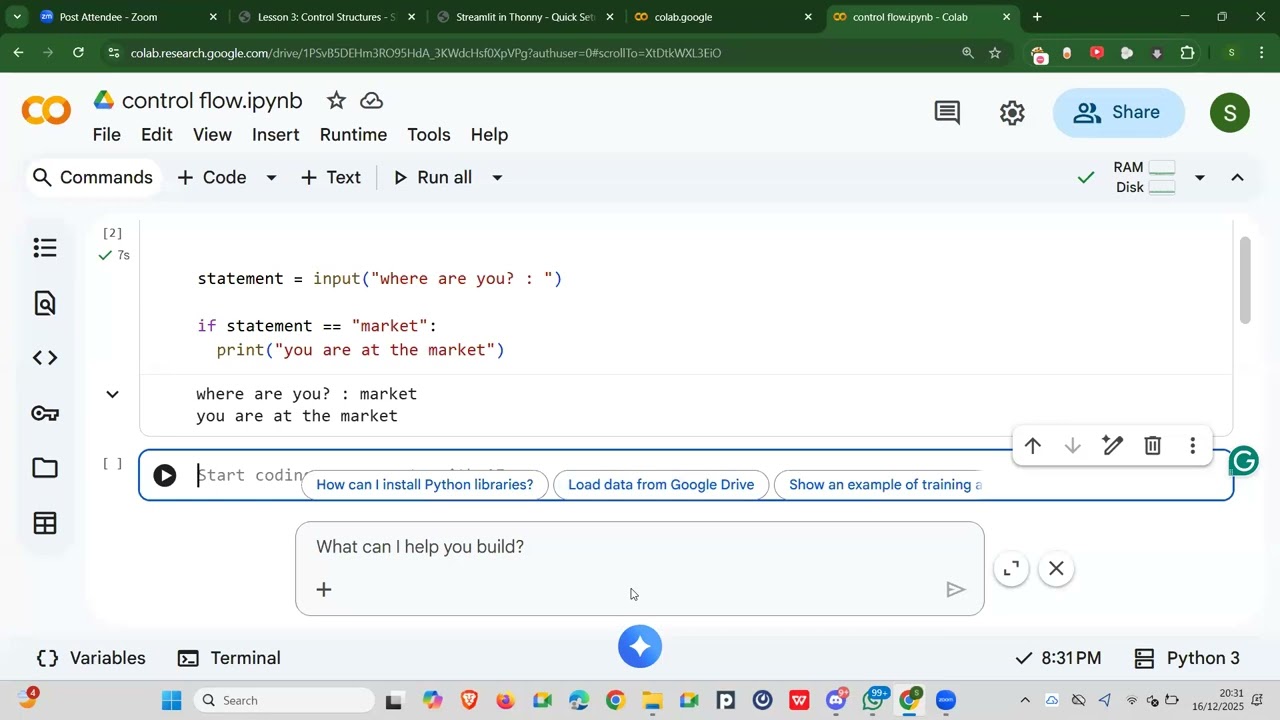Select 'How can I install Python libraries?' suggestion

click(x=425, y=485)
